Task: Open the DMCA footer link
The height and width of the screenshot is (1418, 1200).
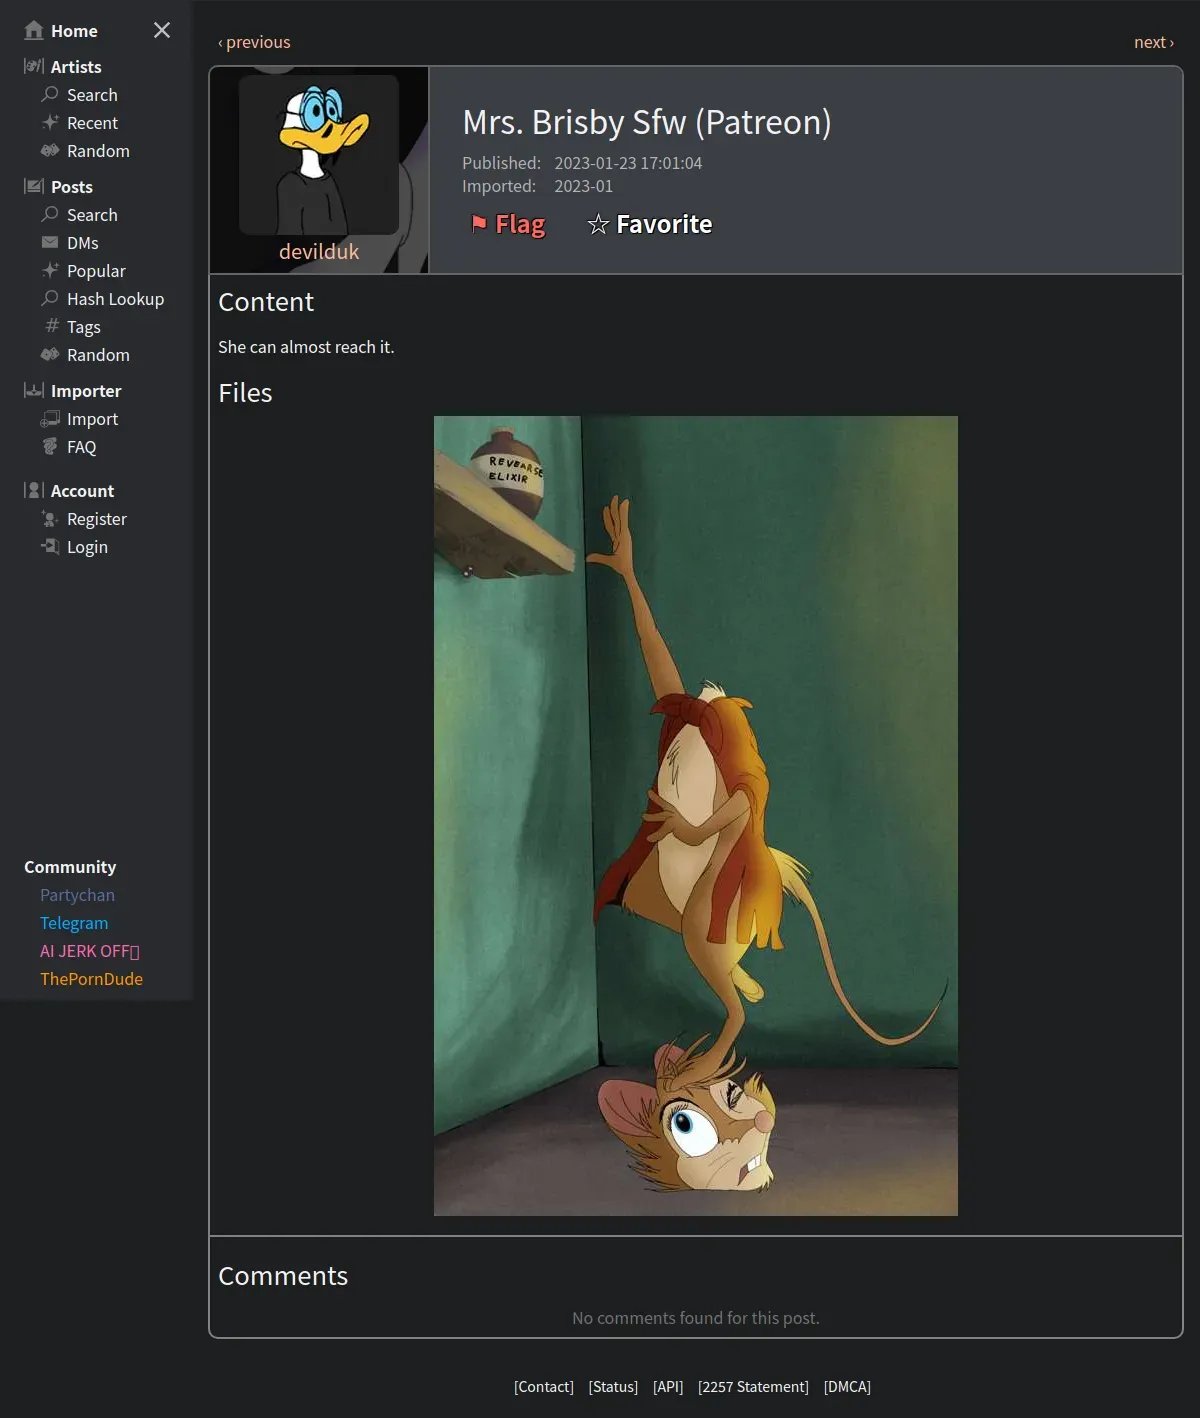Action: (x=847, y=1386)
